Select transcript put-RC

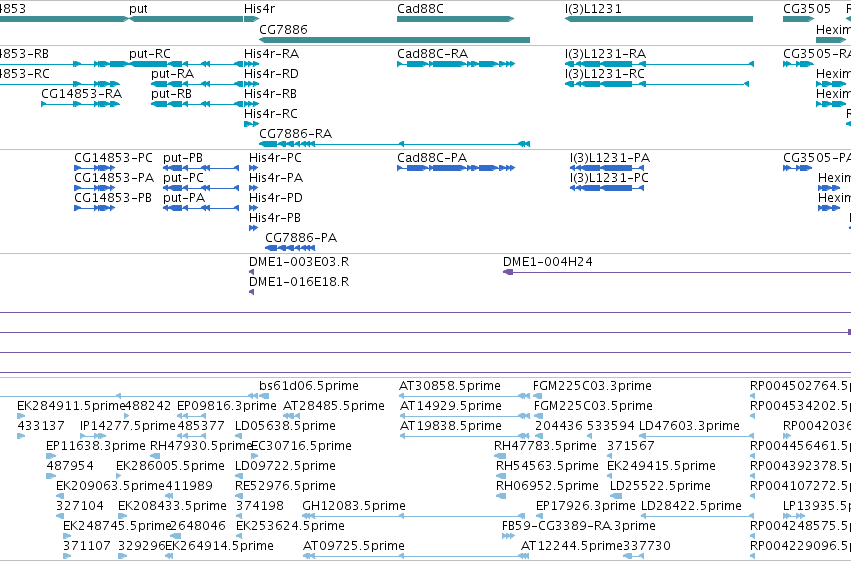(186, 64)
